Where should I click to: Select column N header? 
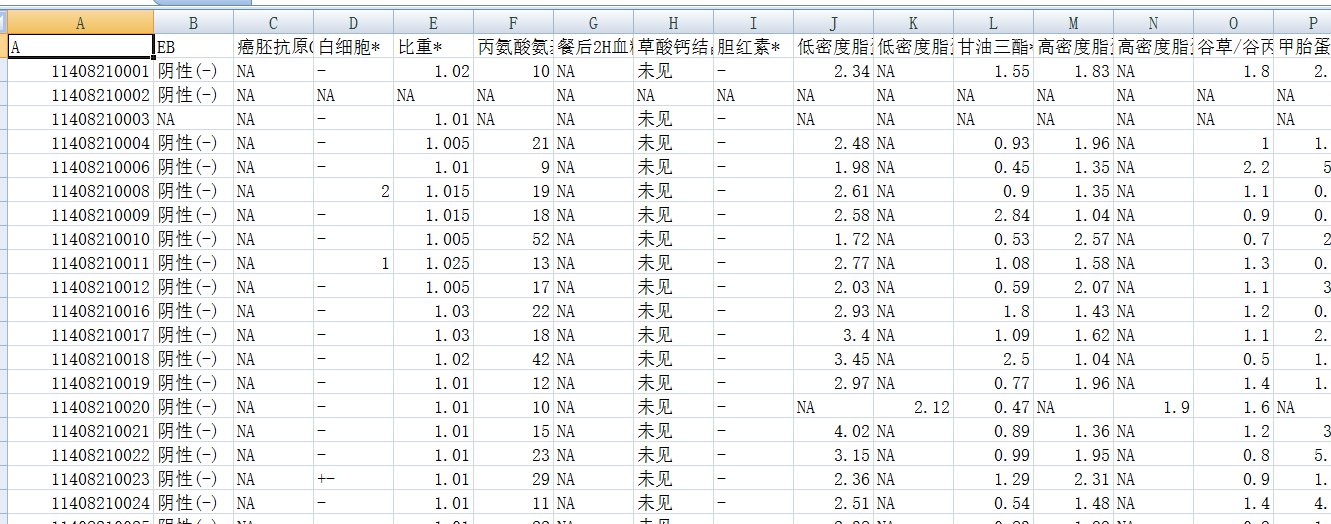[x=1153, y=23]
